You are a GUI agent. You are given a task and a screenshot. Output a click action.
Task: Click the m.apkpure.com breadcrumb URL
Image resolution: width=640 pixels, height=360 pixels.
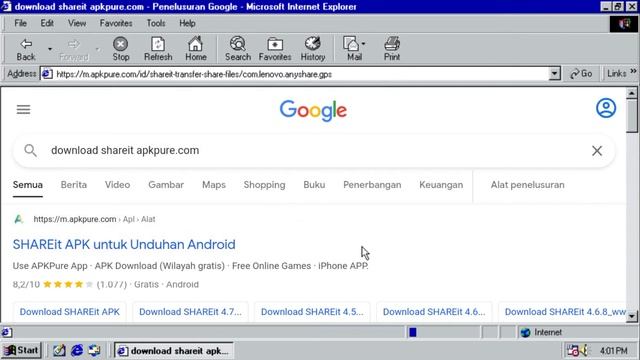point(75,219)
